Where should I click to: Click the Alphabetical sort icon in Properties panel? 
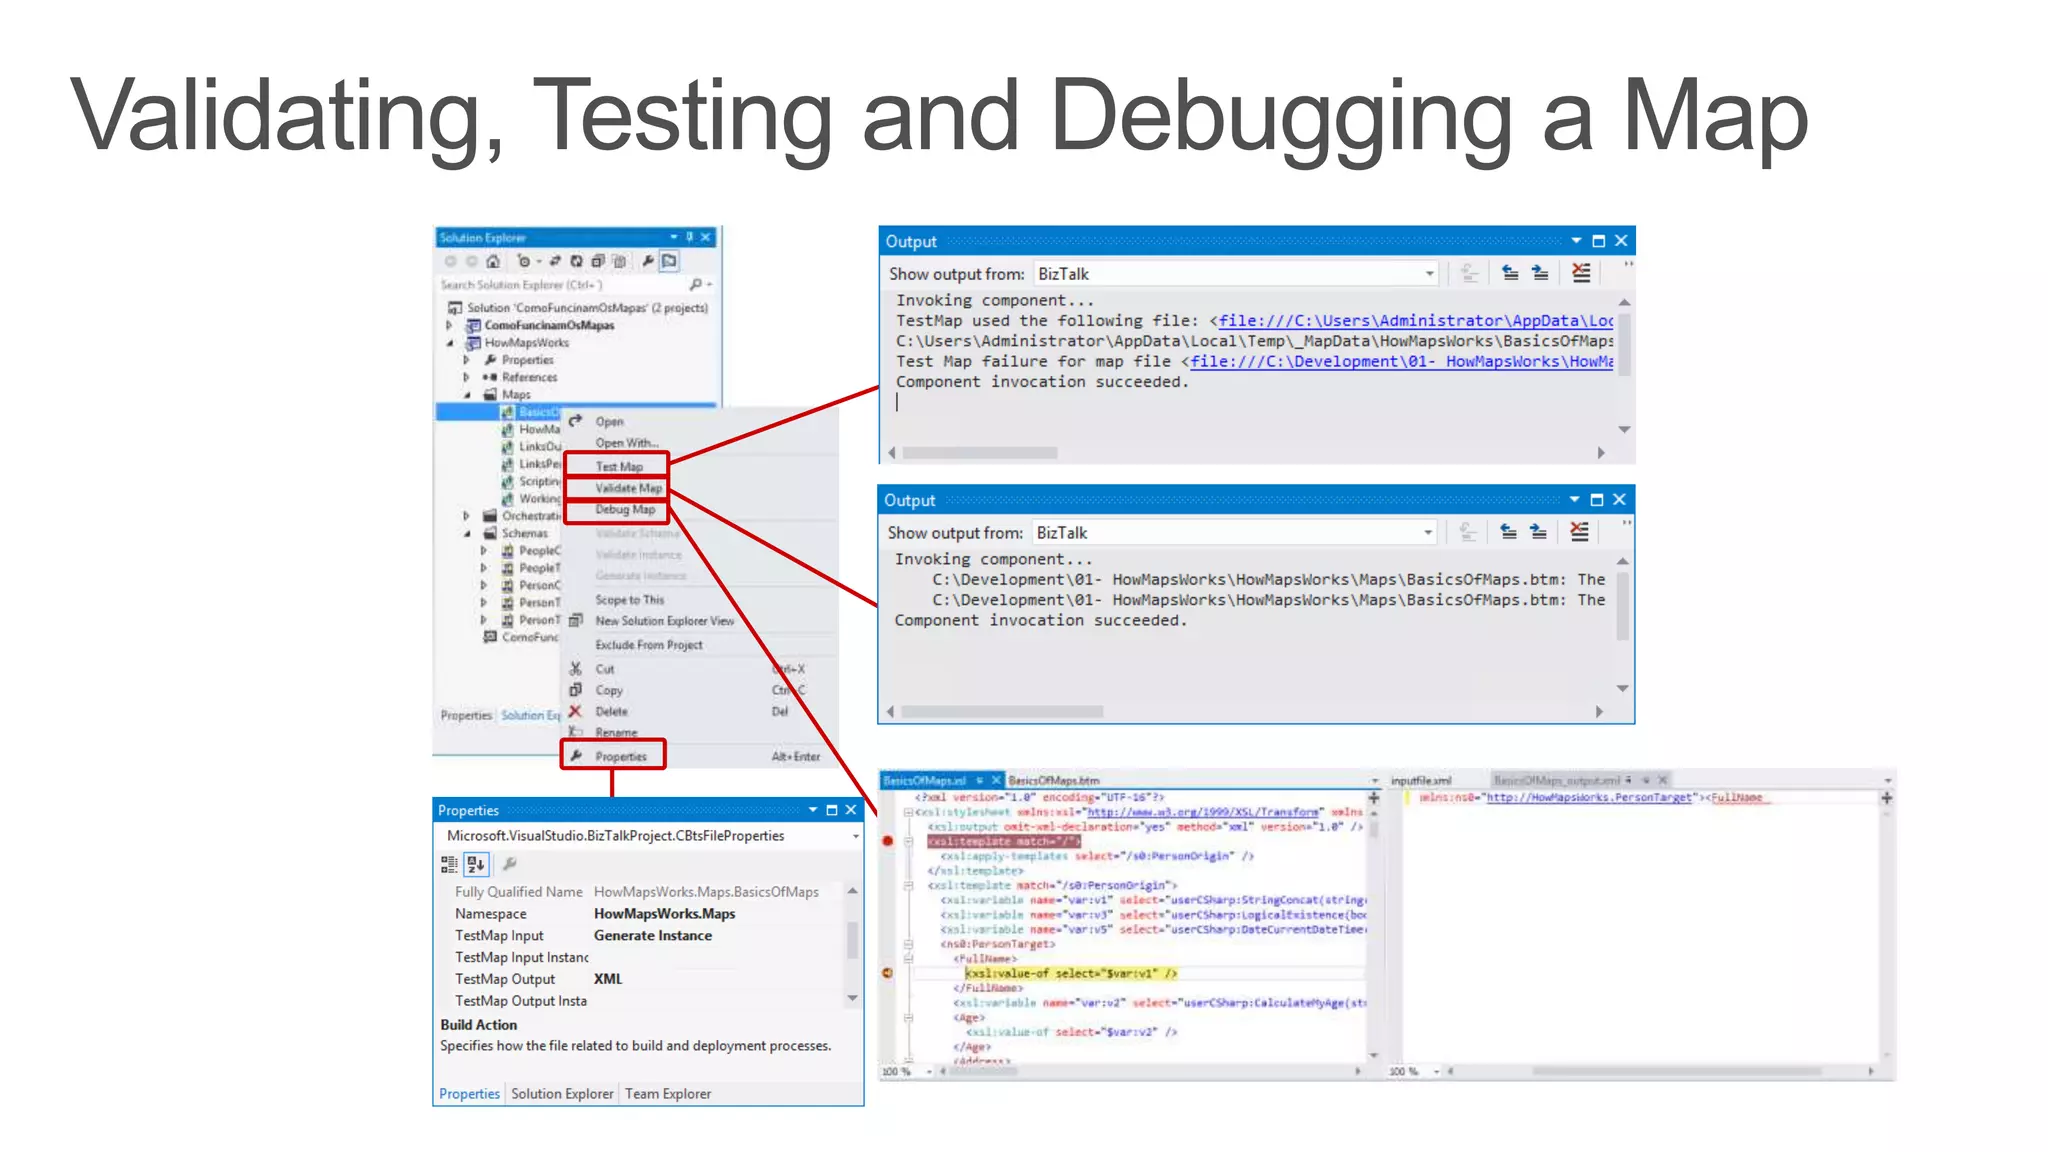476,864
